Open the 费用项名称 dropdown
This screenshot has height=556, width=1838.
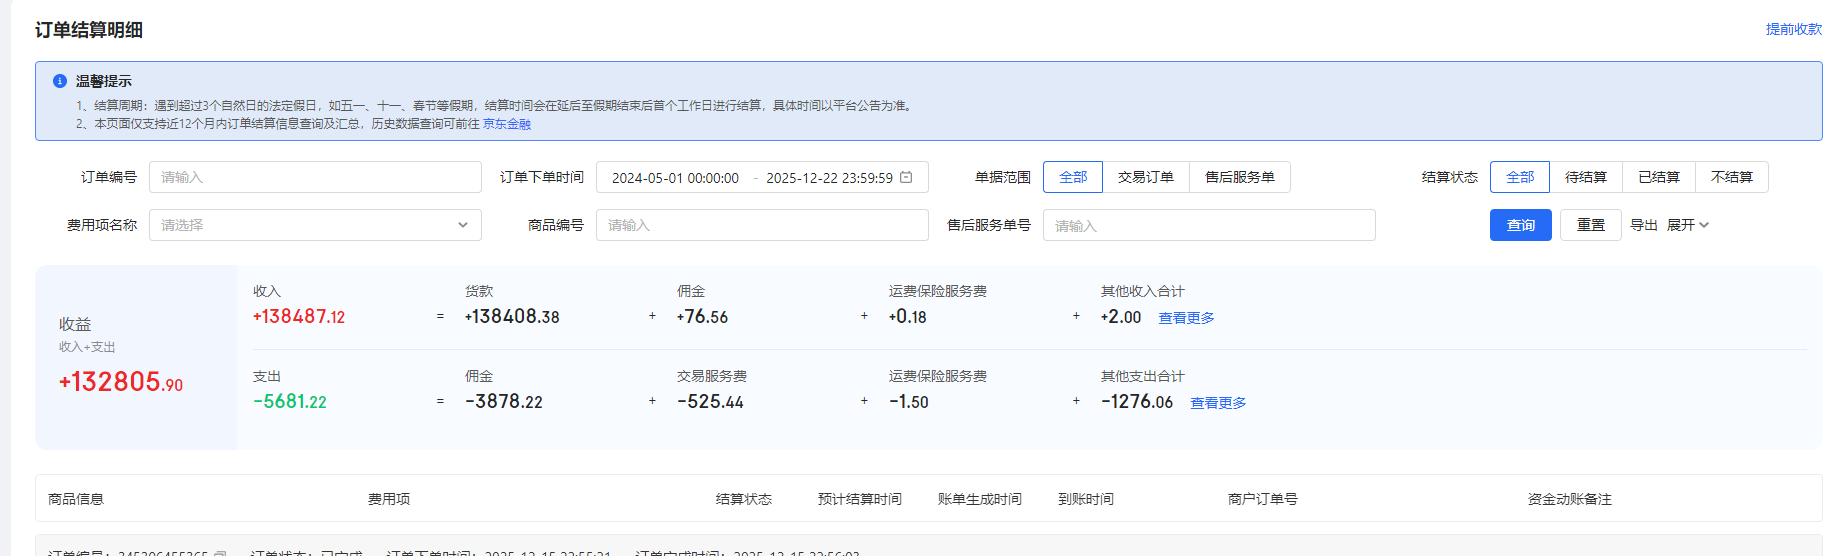[x=315, y=225]
